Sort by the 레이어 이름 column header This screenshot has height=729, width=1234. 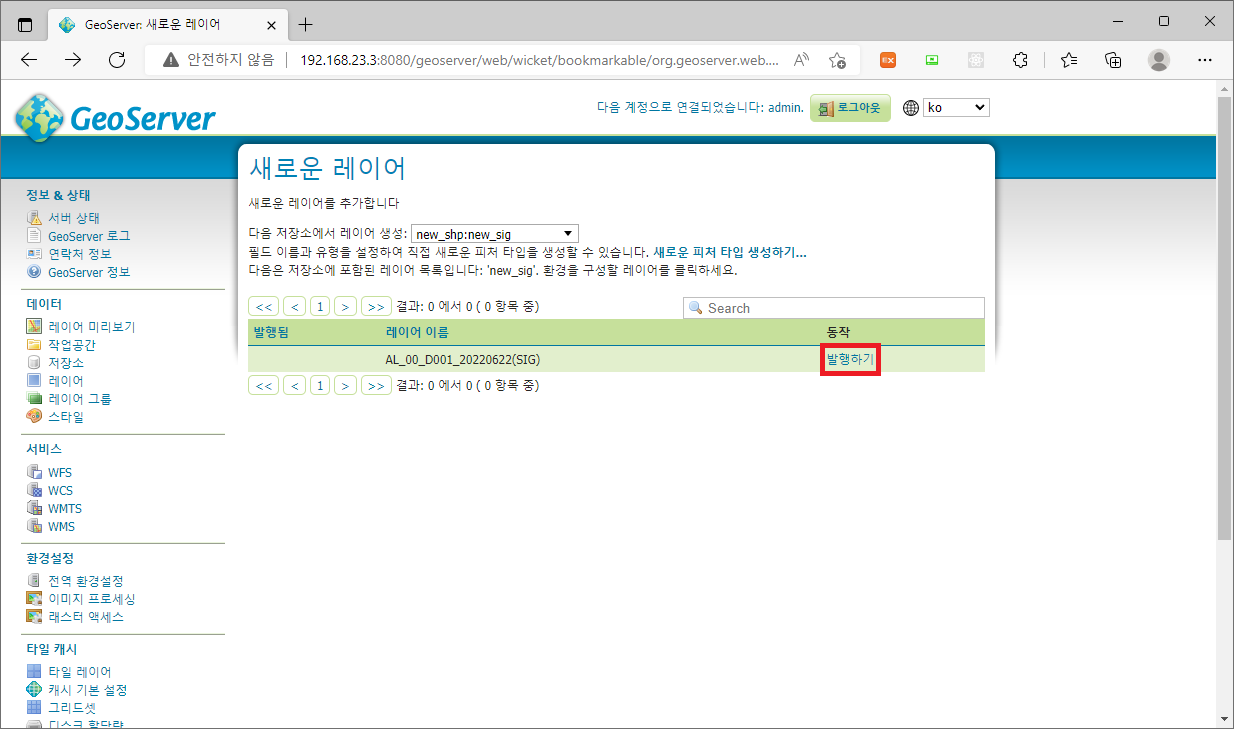coord(417,332)
